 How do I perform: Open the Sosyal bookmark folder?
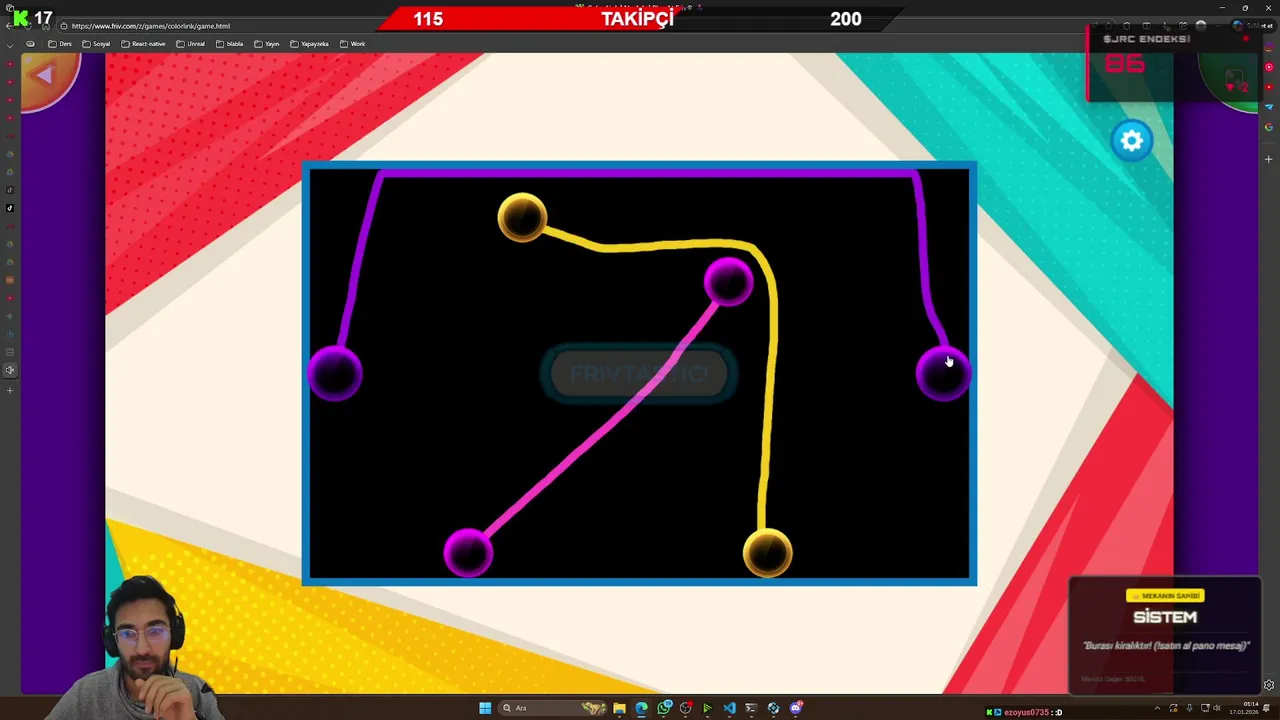pyautogui.click(x=96, y=44)
